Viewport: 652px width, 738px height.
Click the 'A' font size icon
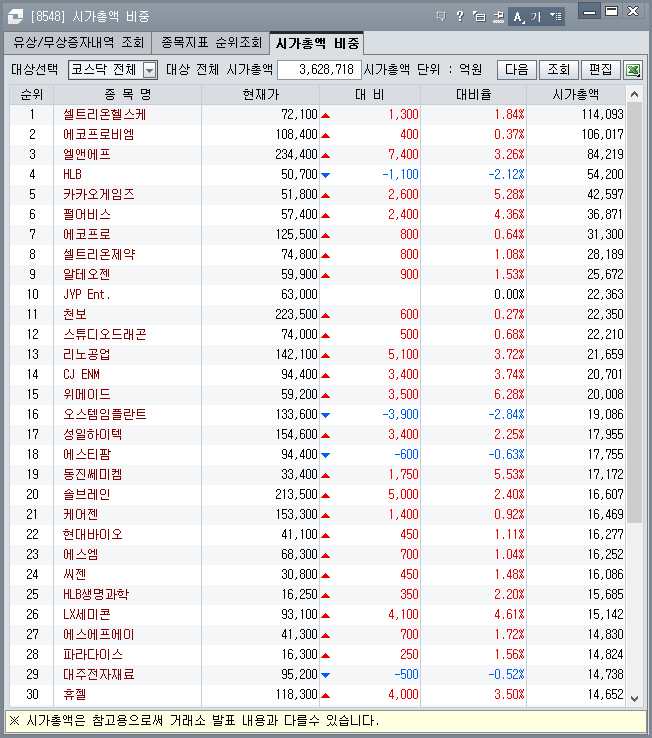pyautogui.click(x=517, y=17)
